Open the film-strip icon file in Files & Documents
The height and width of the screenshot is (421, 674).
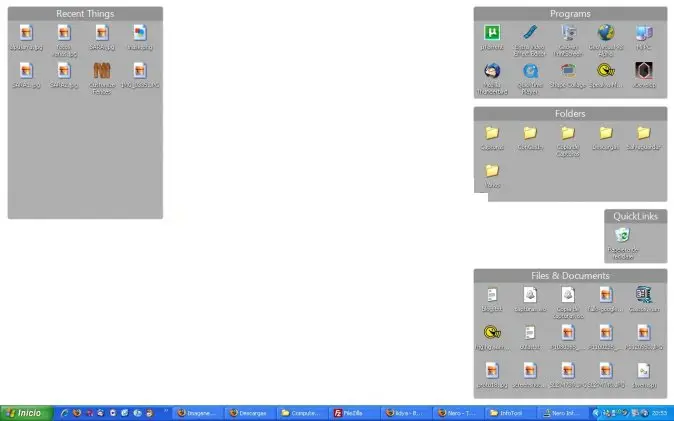pos(643,295)
